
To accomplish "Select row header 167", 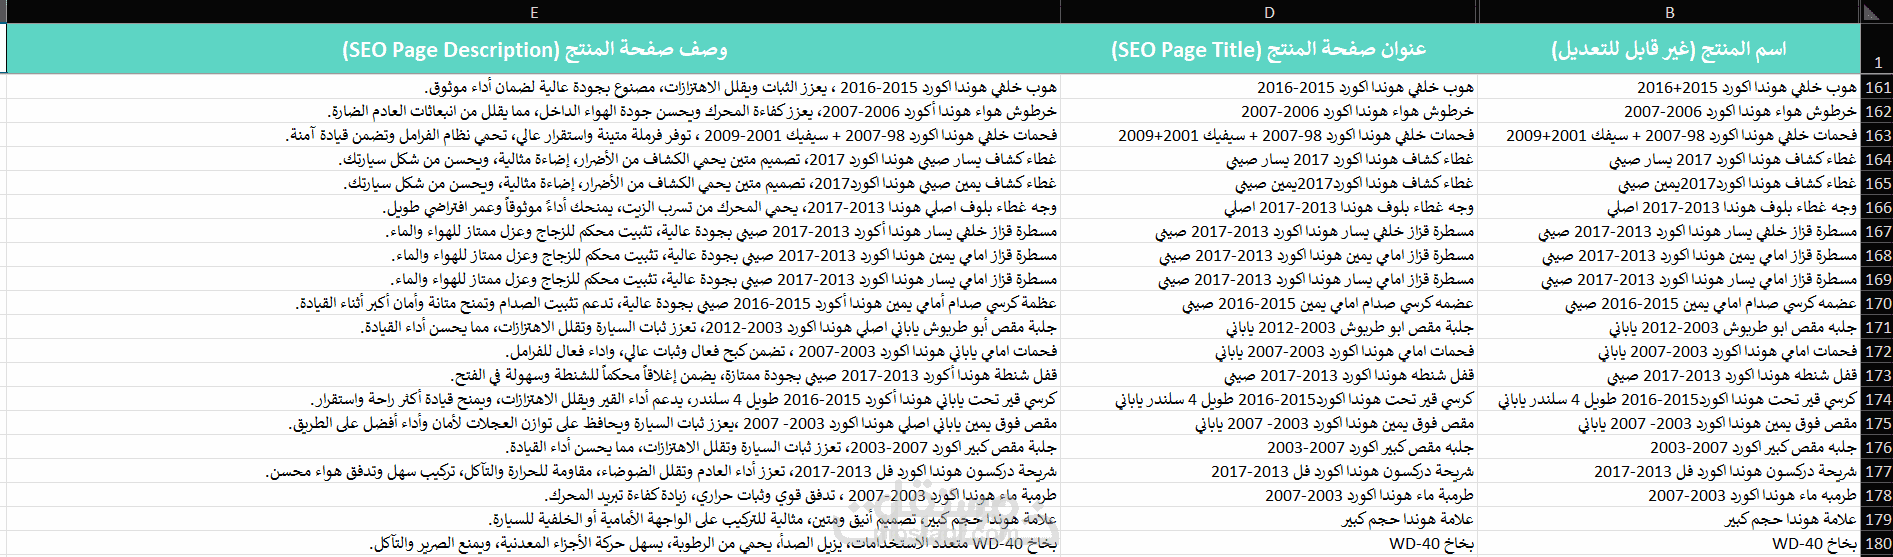I will 1876,231.
